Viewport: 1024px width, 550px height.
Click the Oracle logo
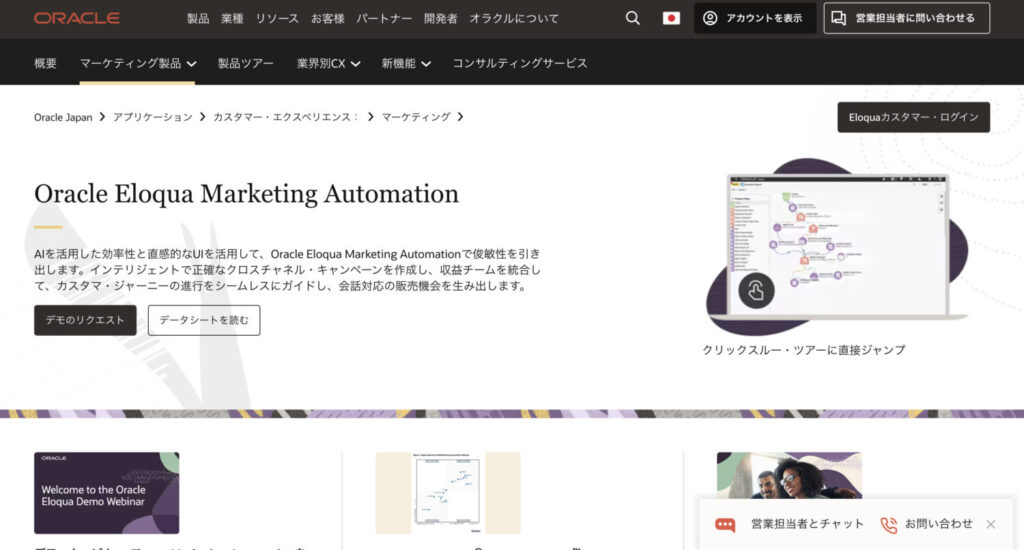click(76, 18)
